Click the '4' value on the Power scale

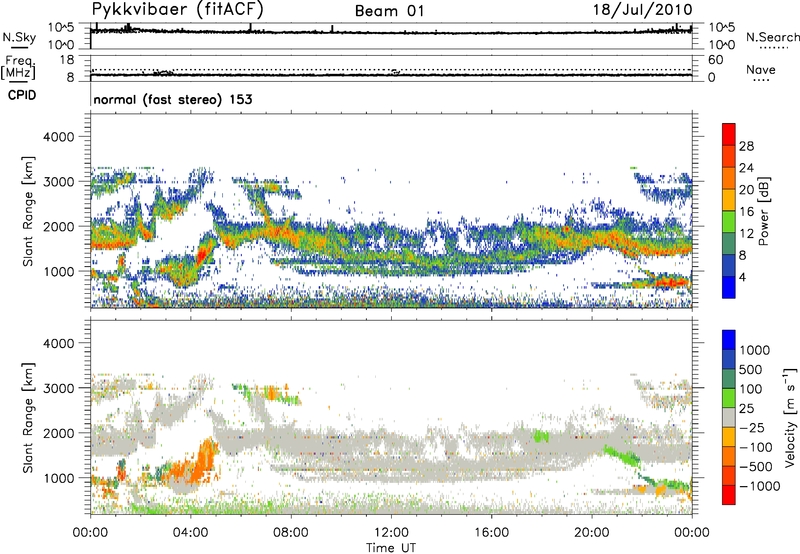click(x=743, y=277)
